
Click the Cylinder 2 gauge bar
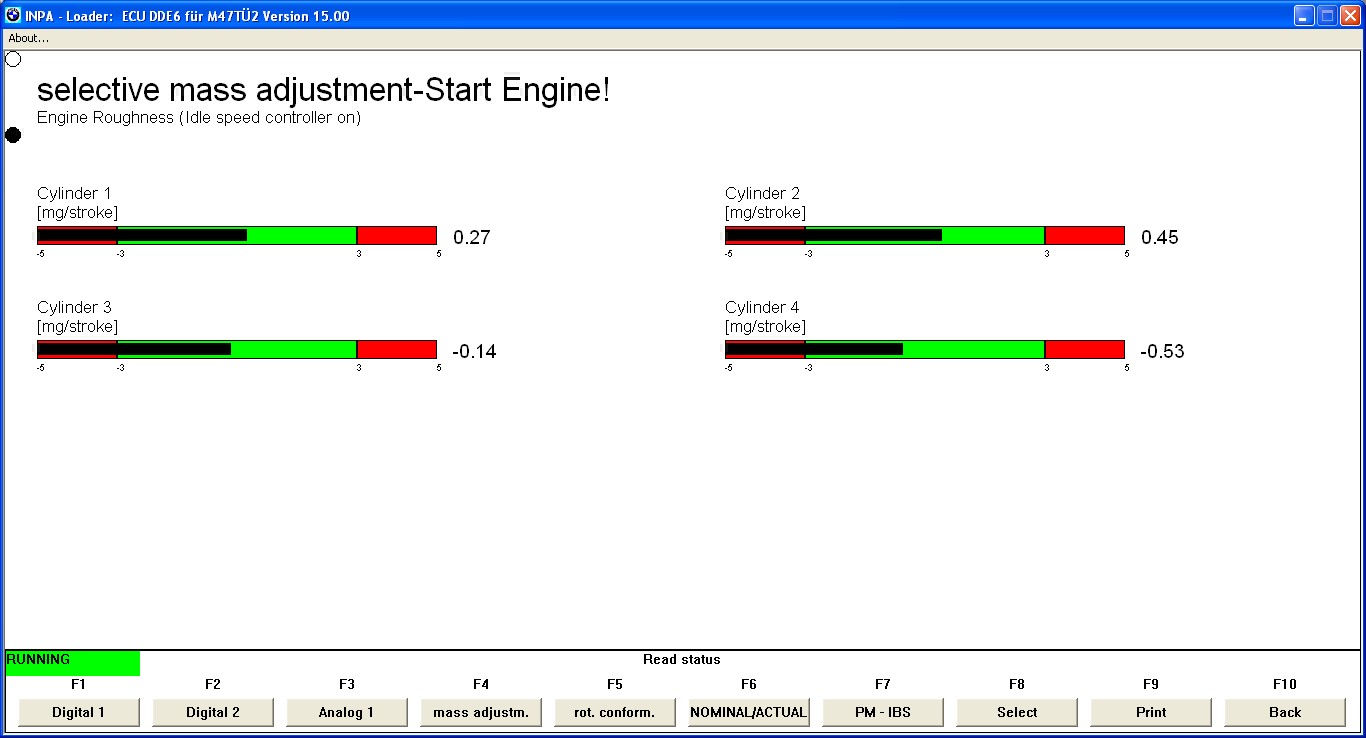point(925,236)
